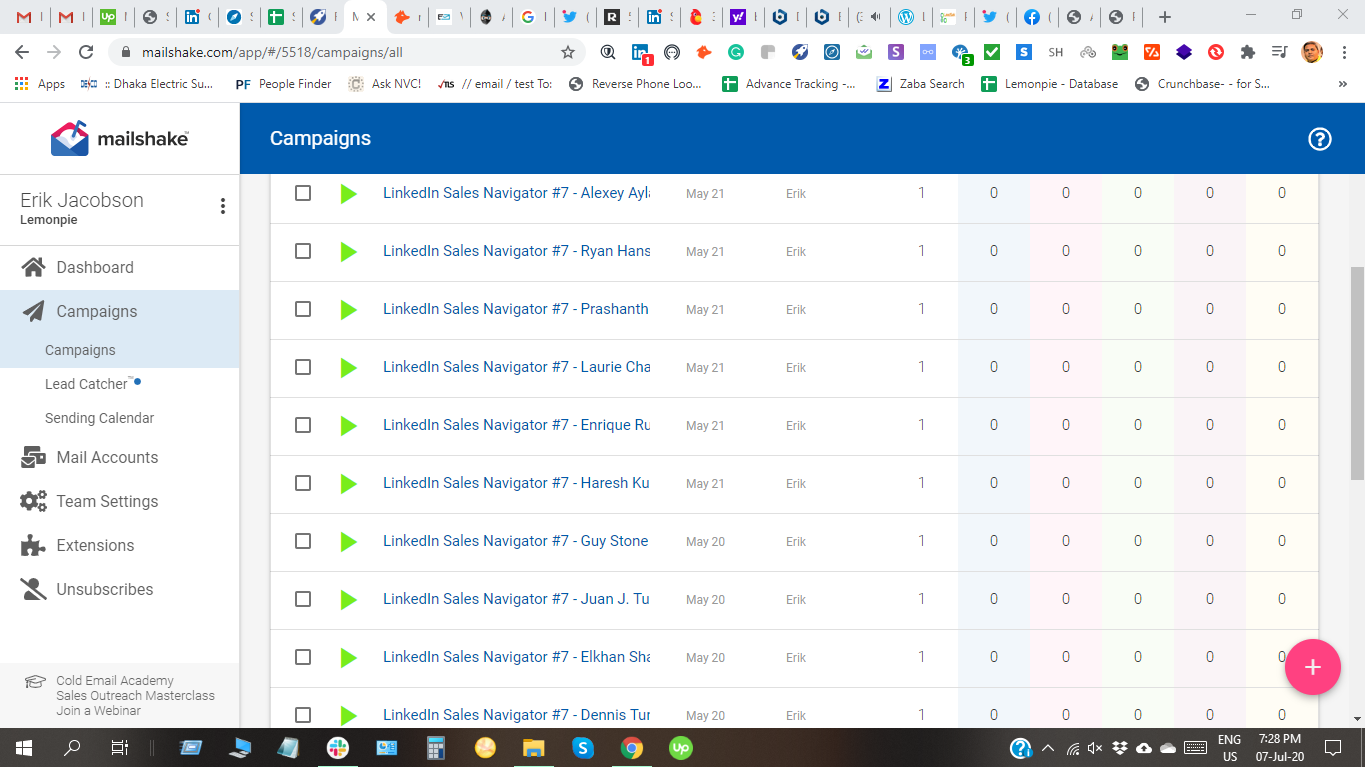This screenshot has height=767, width=1365.
Task: Click the Mailshake logo
Action: 120,138
